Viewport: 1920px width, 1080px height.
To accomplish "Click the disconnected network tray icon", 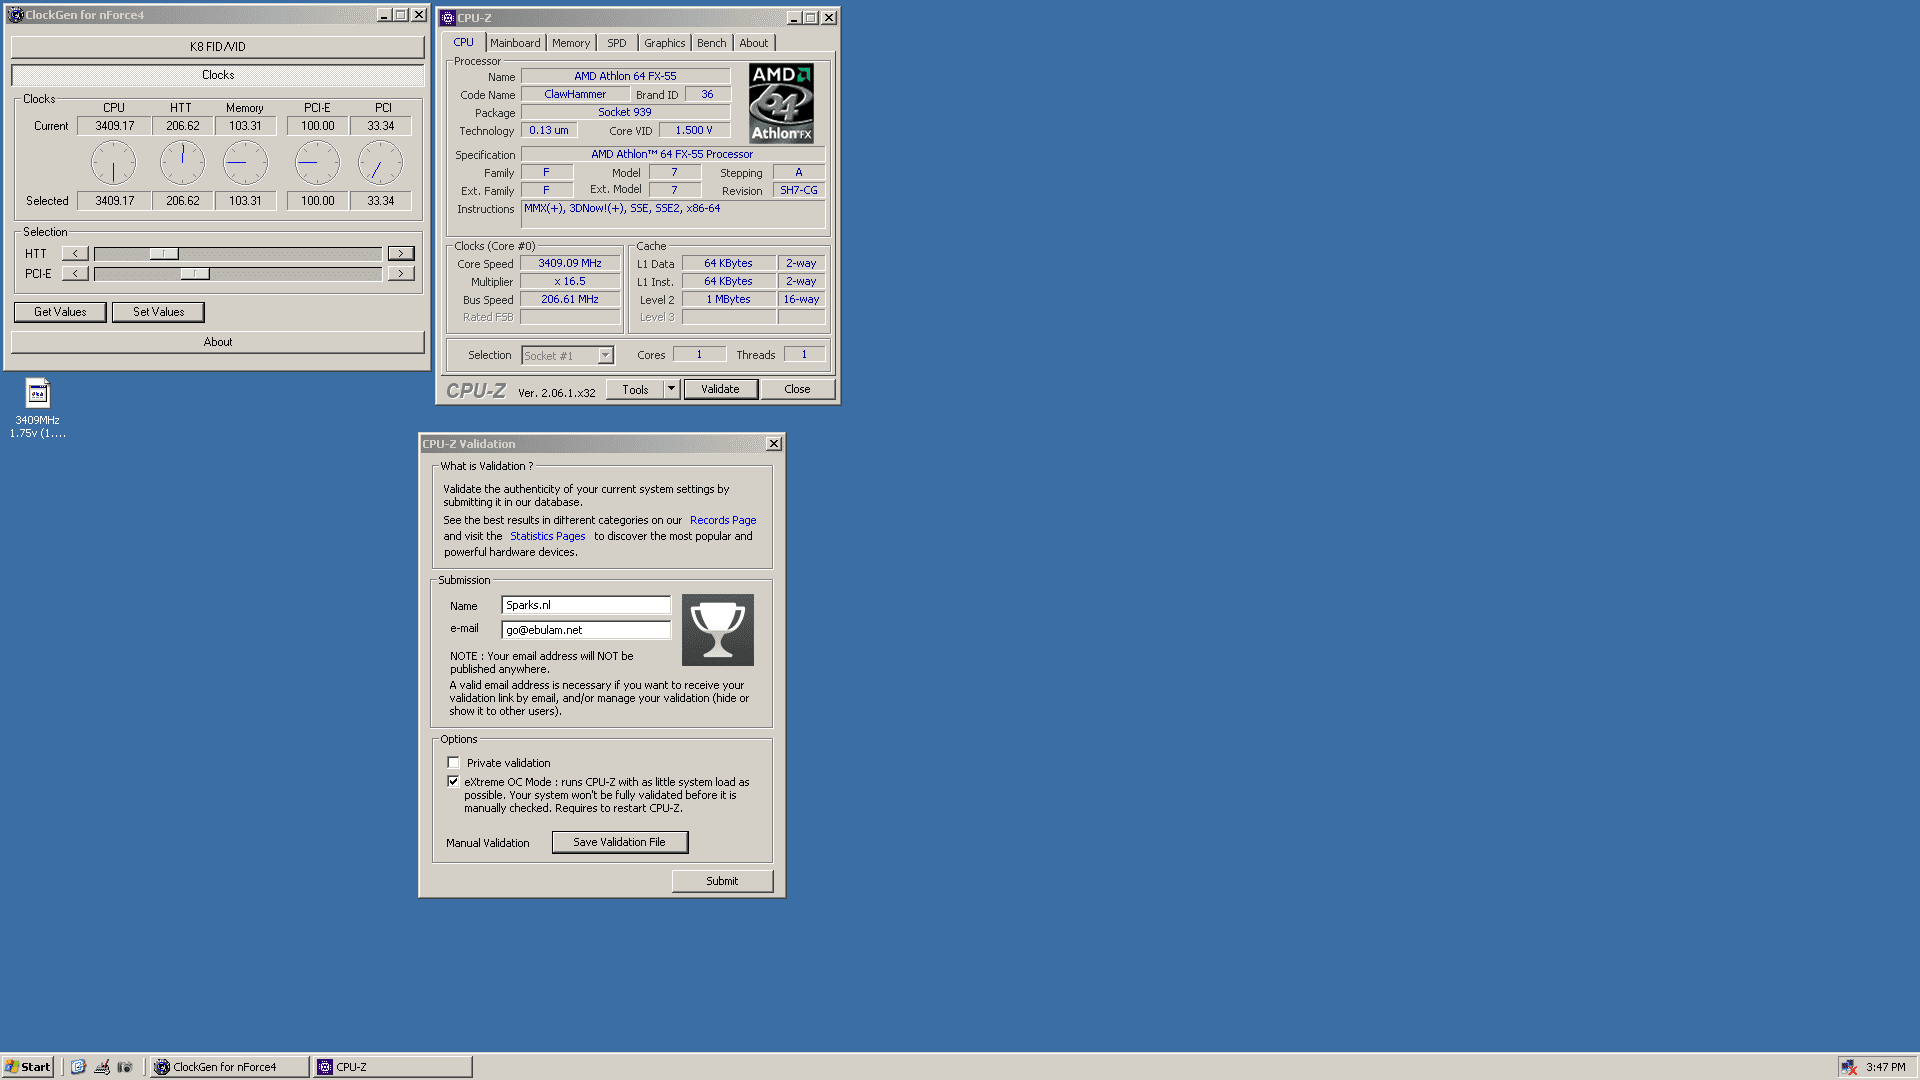I will (x=1848, y=1067).
